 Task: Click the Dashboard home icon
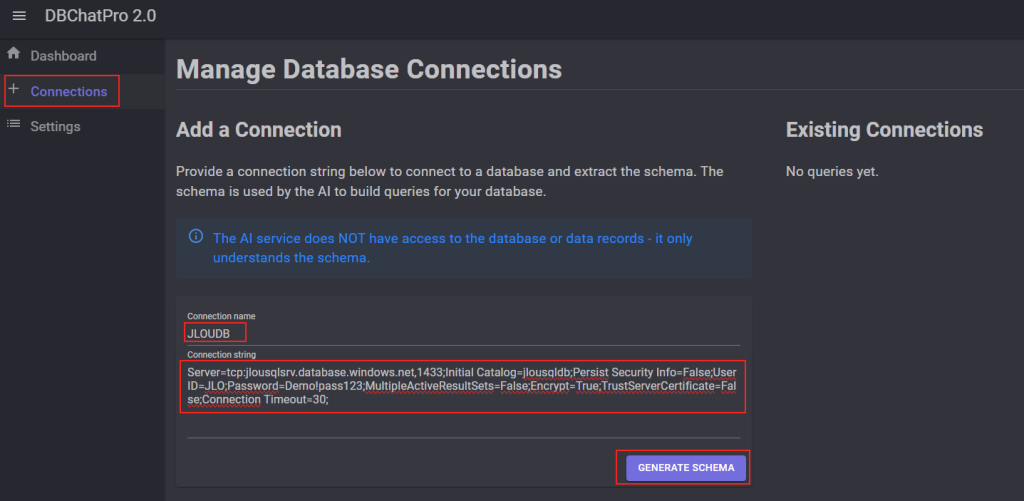(13, 54)
